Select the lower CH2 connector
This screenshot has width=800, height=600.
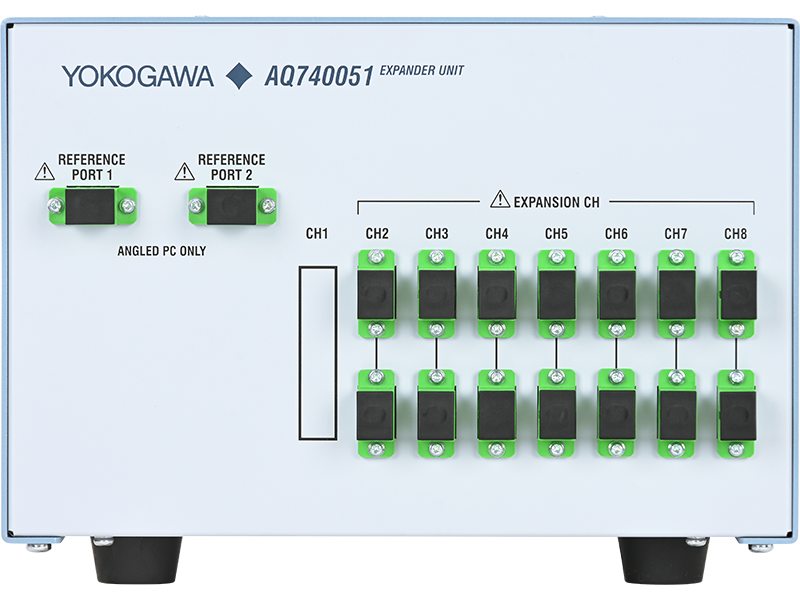pos(377,414)
